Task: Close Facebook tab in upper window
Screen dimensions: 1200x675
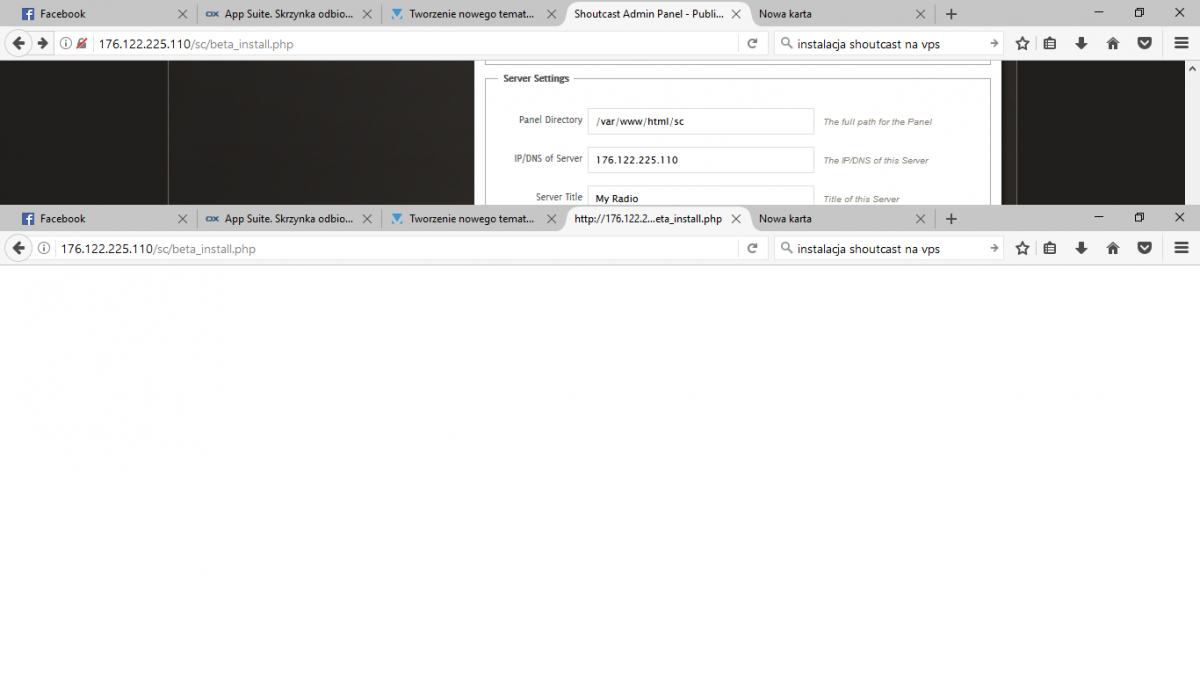Action: pos(182,14)
